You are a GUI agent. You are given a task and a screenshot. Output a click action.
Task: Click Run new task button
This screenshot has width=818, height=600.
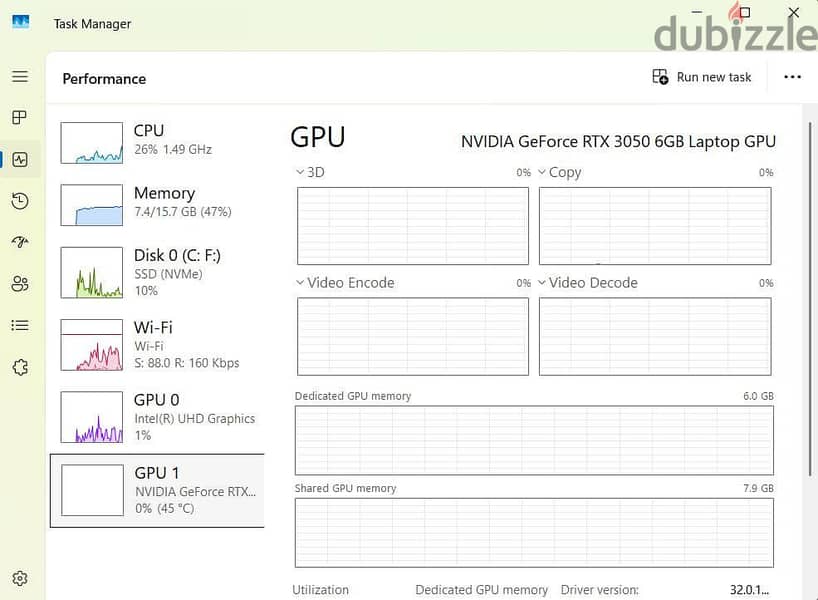tap(702, 77)
